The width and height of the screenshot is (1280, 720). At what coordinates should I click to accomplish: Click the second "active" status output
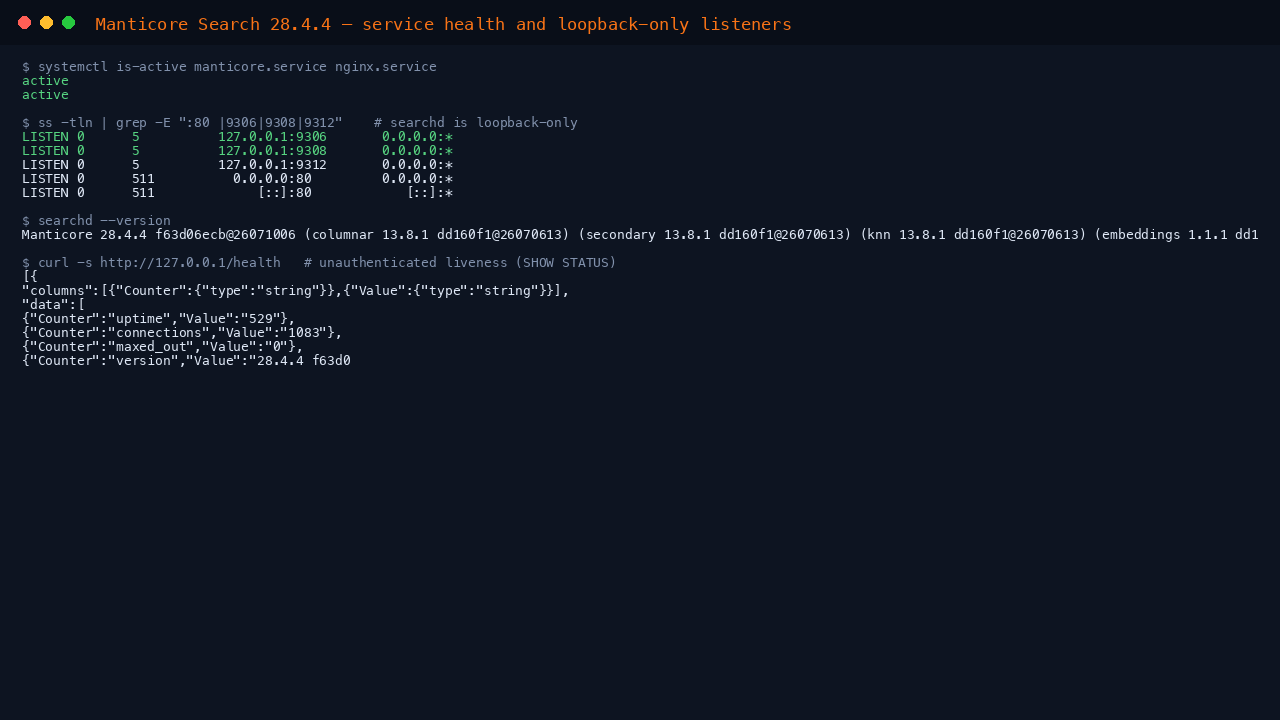45,95
